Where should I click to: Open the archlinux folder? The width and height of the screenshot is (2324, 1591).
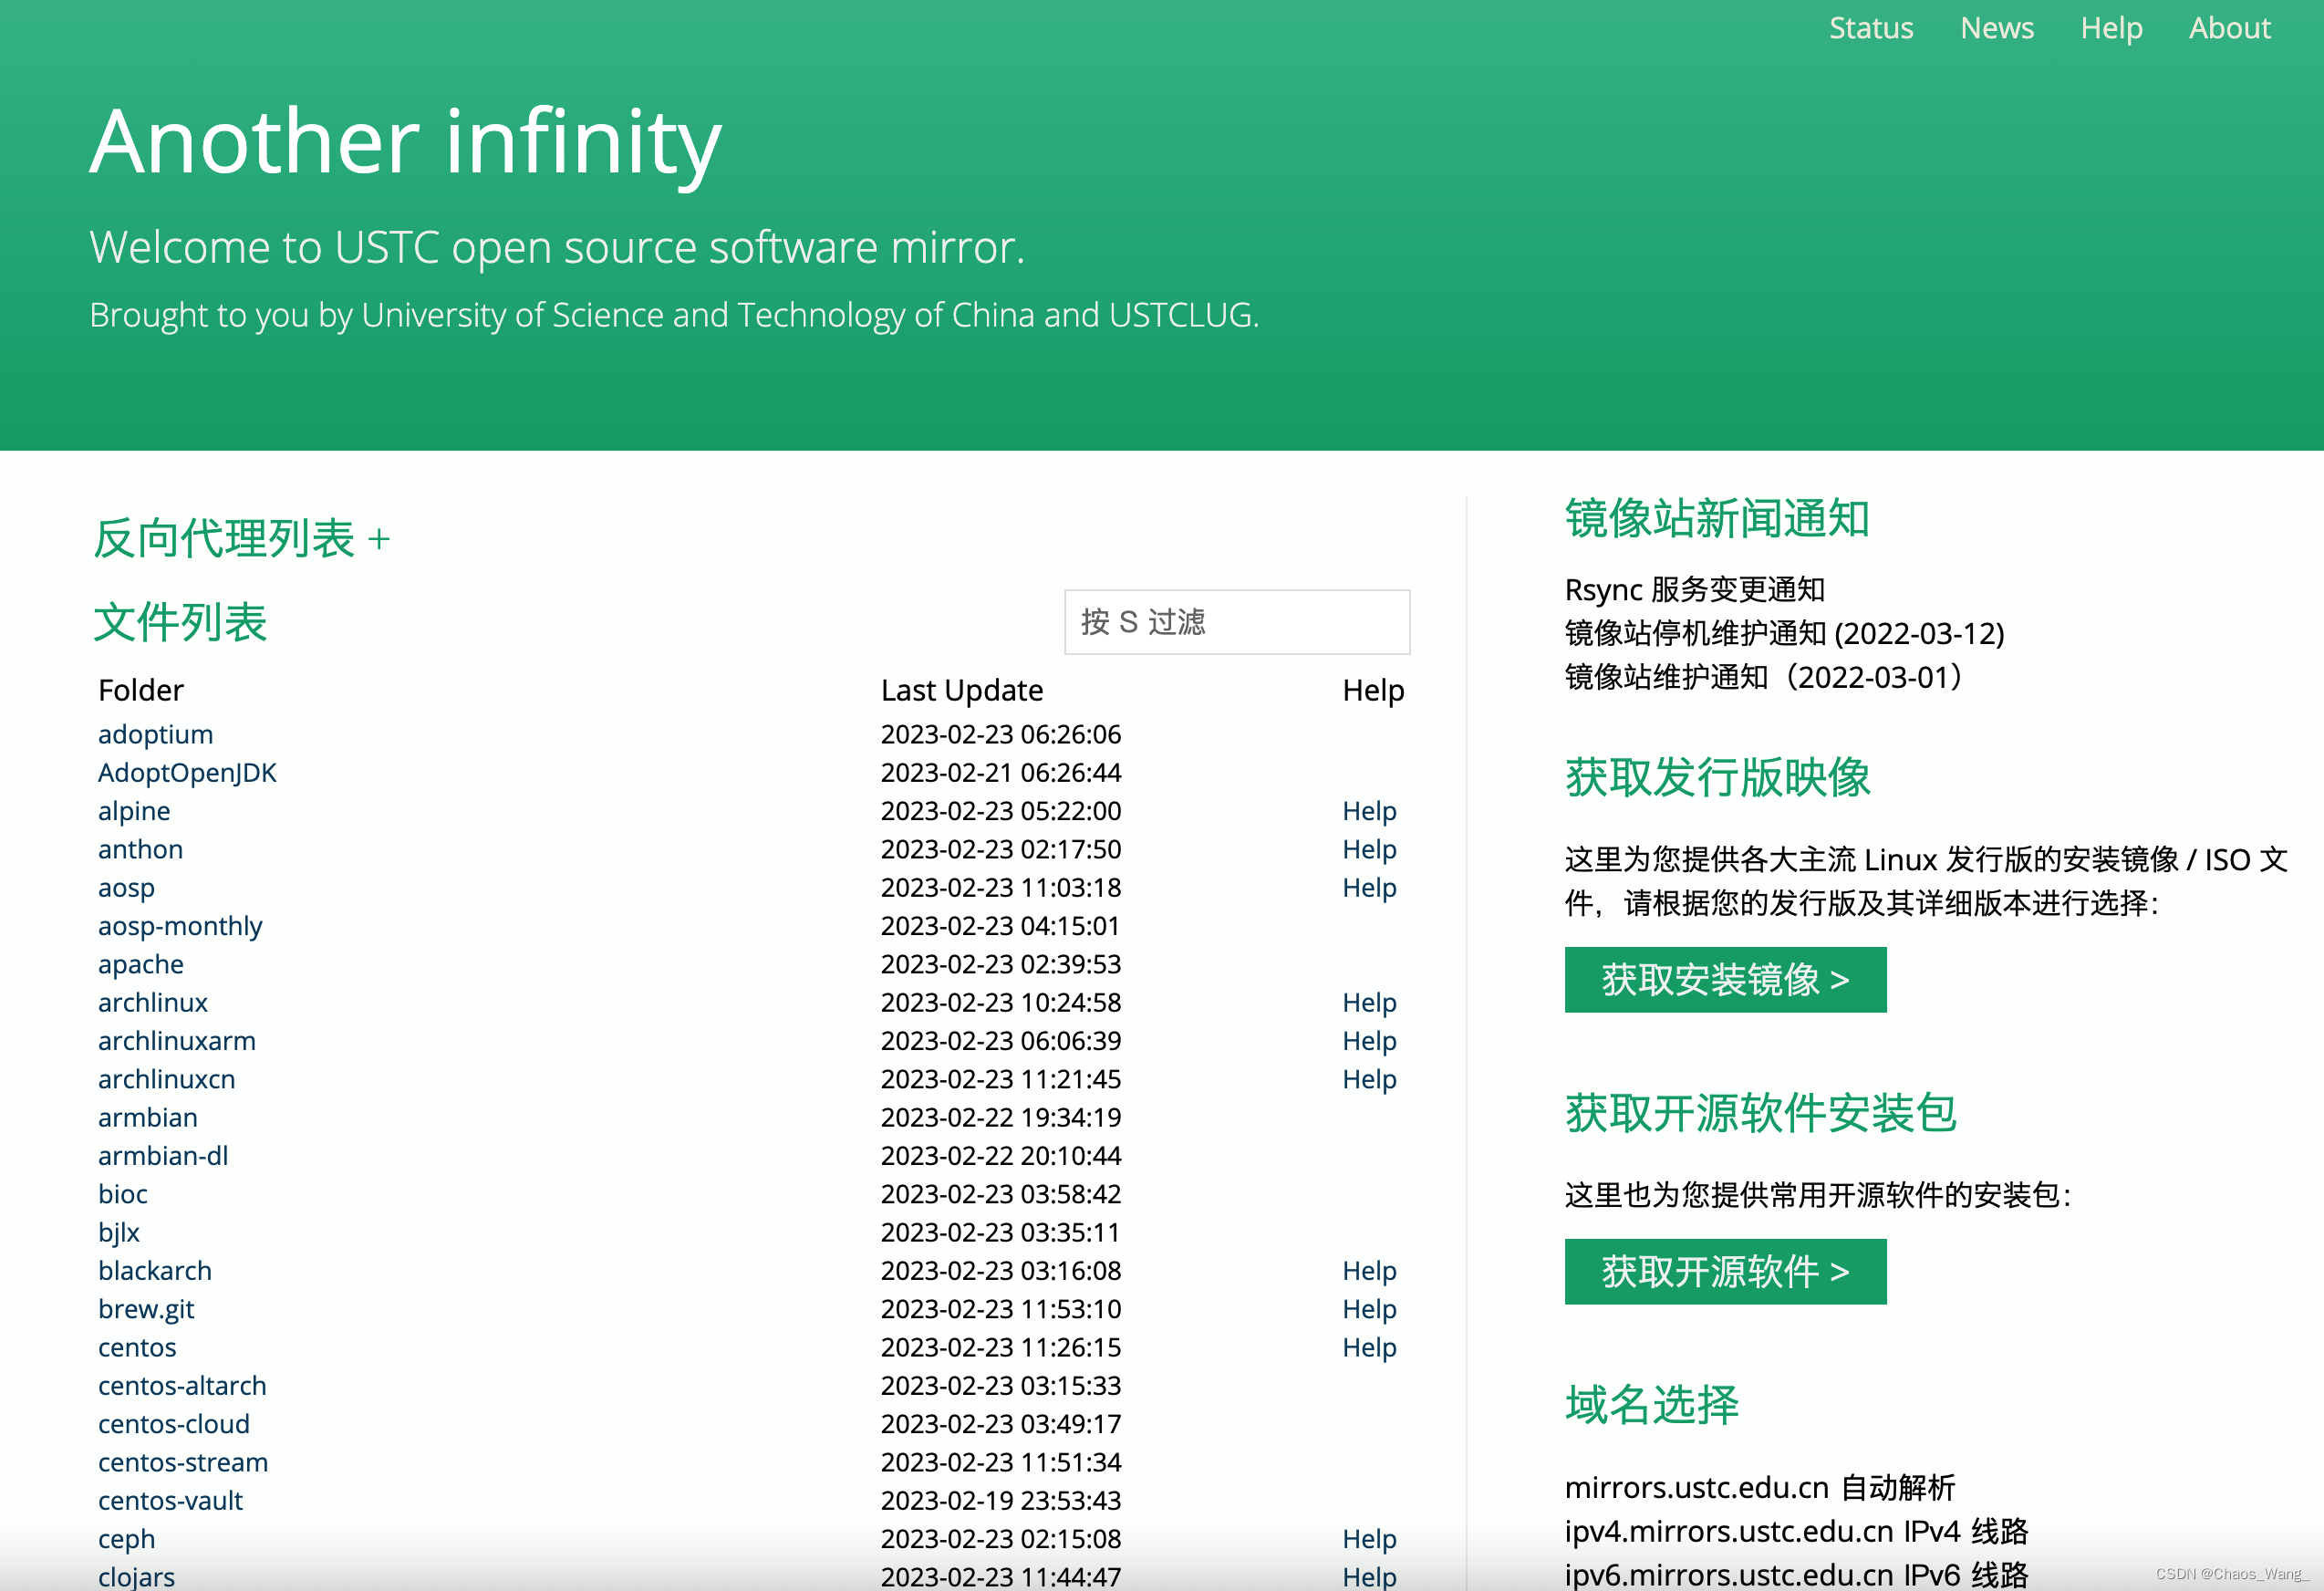click(x=153, y=1002)
